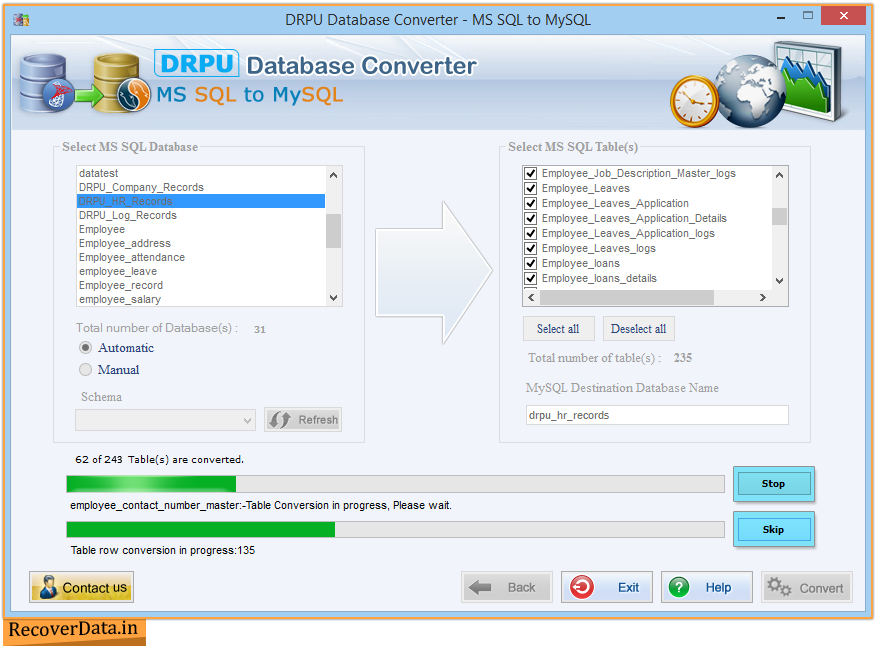The width and height of the screenshot is (876, 646).
Task: Select employee_leave database
Action: 201,271
